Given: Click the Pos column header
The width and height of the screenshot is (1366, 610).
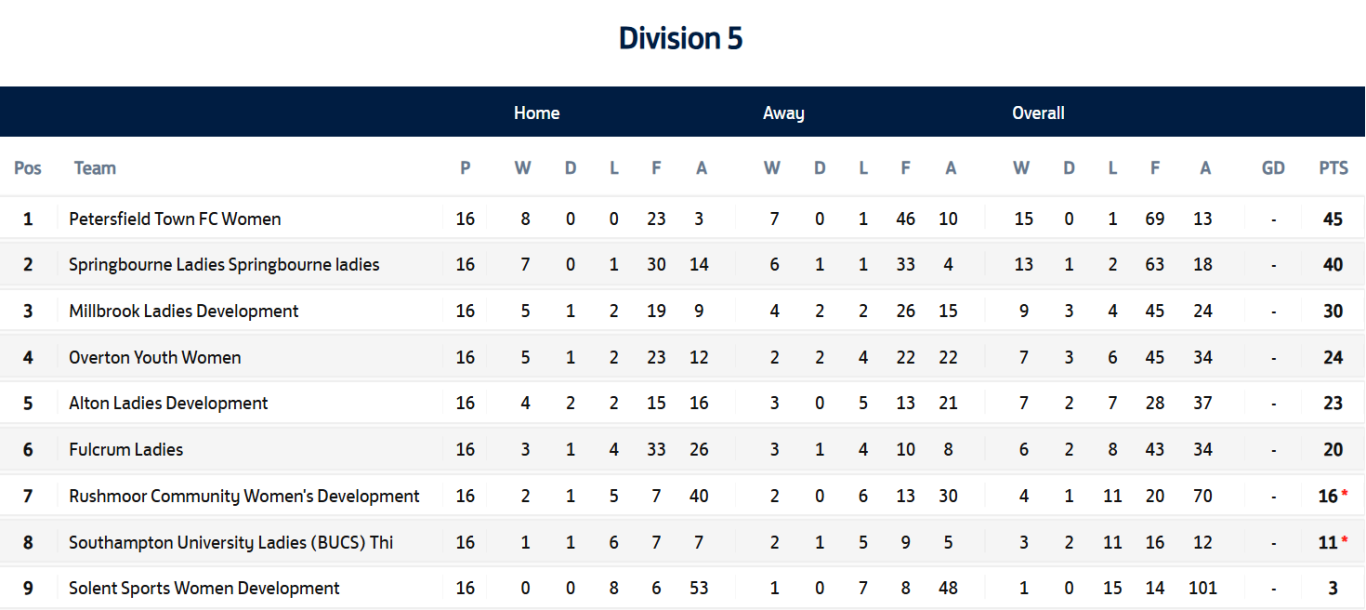Looking at the screenshot, I should pos(28,168).
